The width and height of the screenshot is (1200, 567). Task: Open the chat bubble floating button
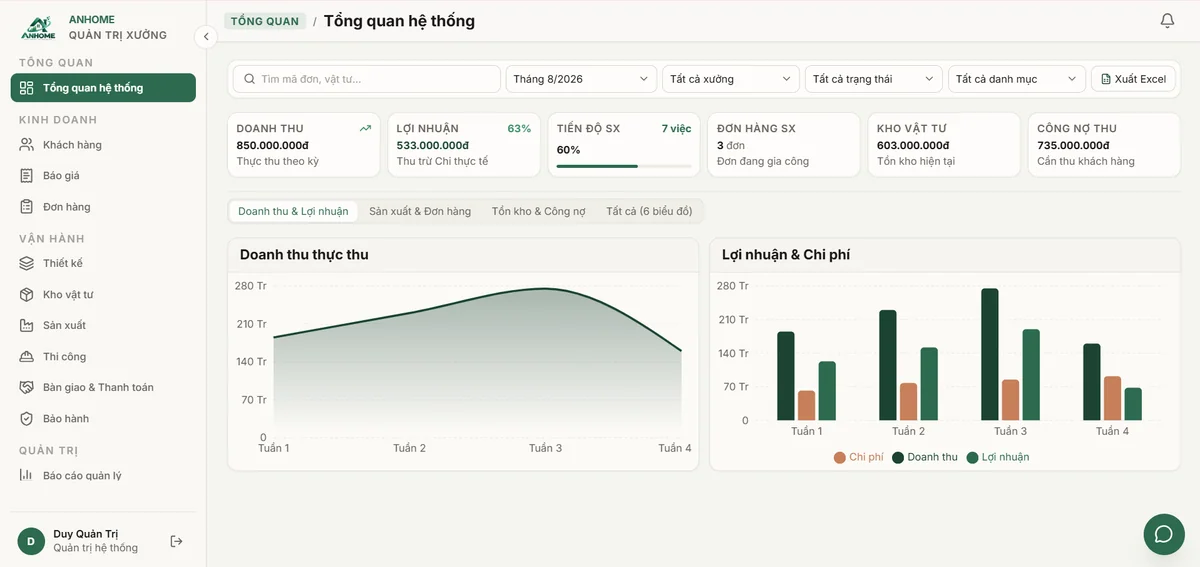click(x=1164, y=534)
